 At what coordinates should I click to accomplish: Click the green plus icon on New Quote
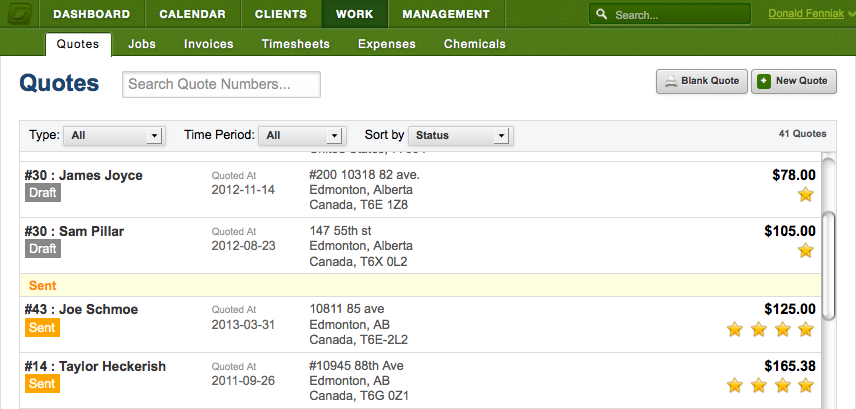(x=764, y=81)
